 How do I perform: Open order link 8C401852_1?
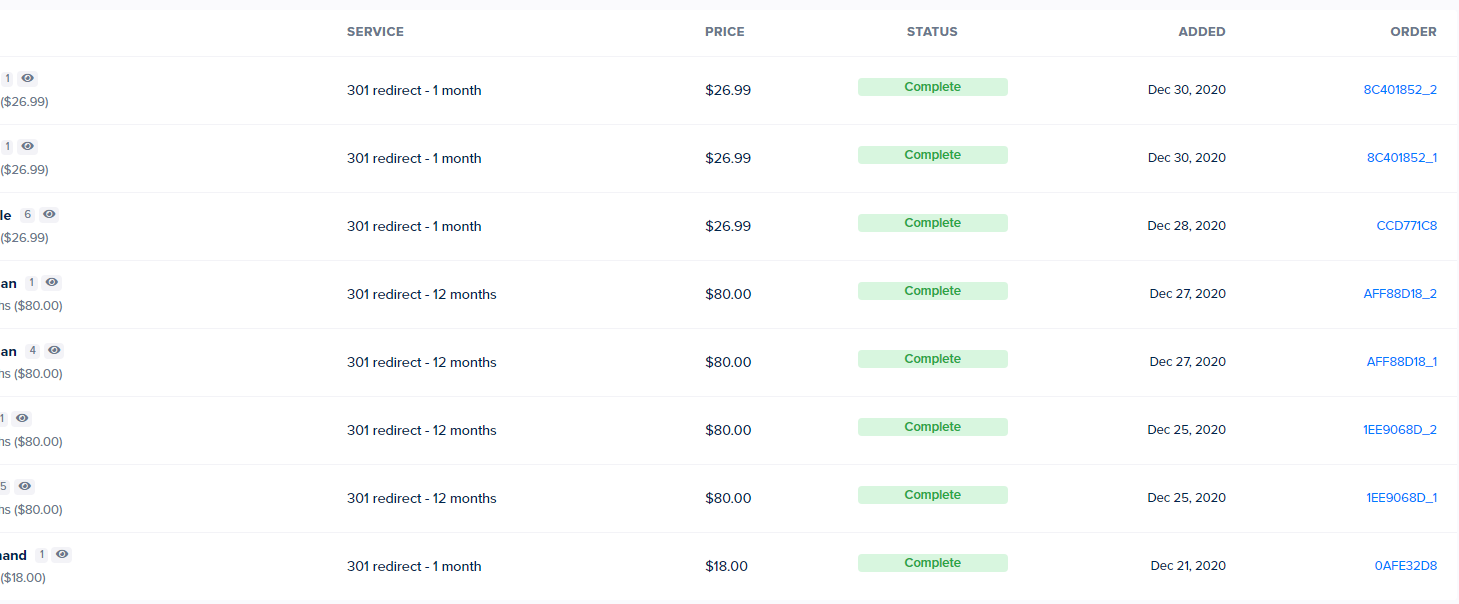[x=1402, y=158]
